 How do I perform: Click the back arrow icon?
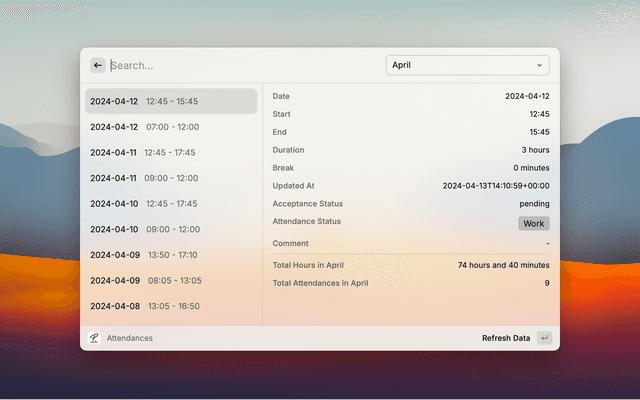coord(98,65)
